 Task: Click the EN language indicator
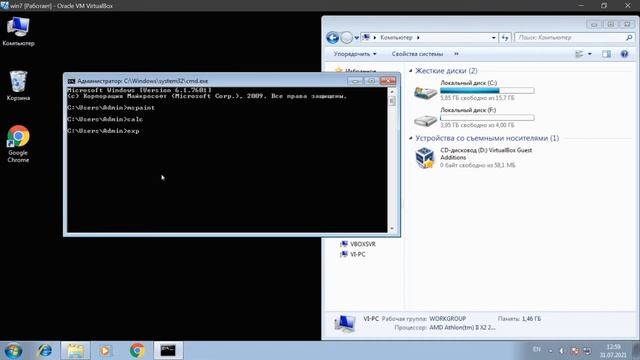536,349
